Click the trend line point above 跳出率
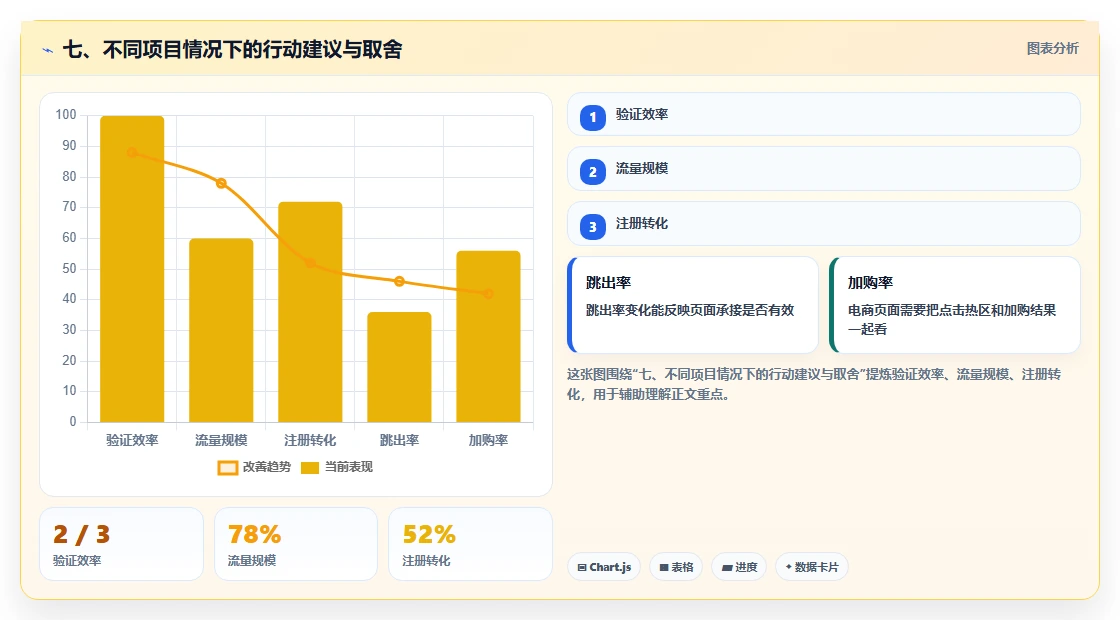Viewport: 1120px width, 620px height. [399, 281]
